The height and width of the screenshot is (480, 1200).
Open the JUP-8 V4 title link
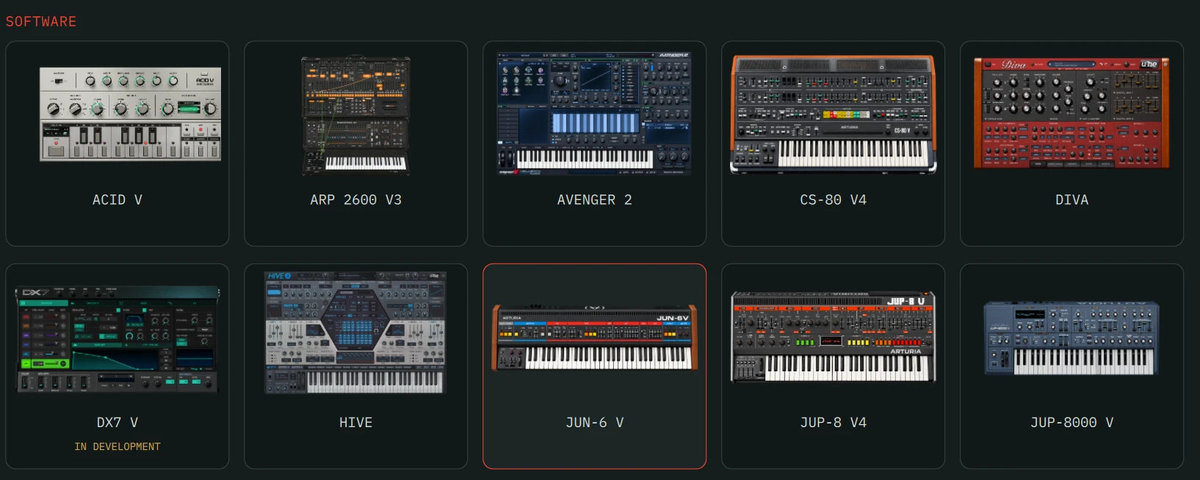point(833,423)
